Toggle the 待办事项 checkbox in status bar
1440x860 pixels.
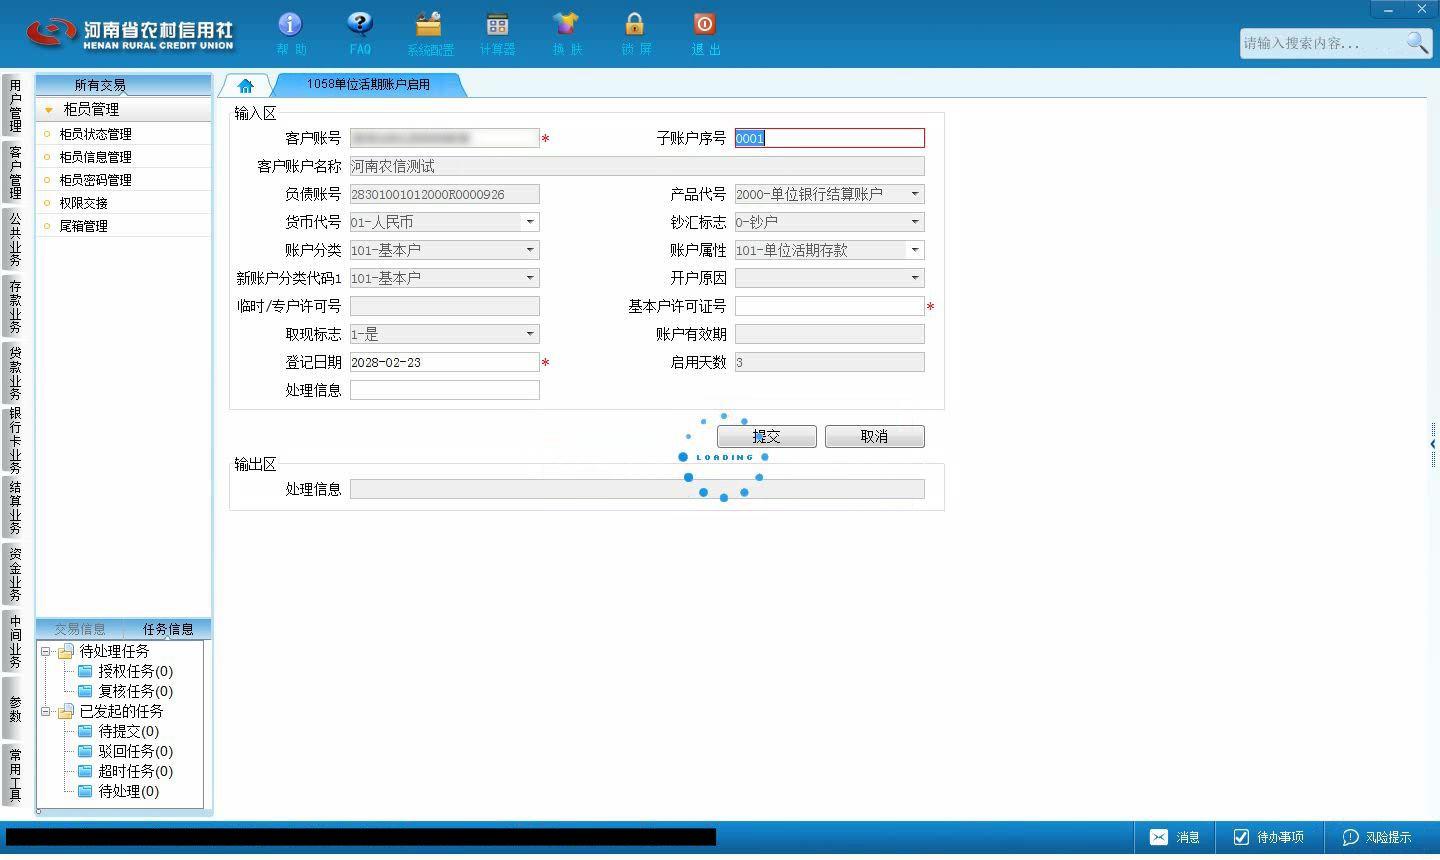point(1241,837)
